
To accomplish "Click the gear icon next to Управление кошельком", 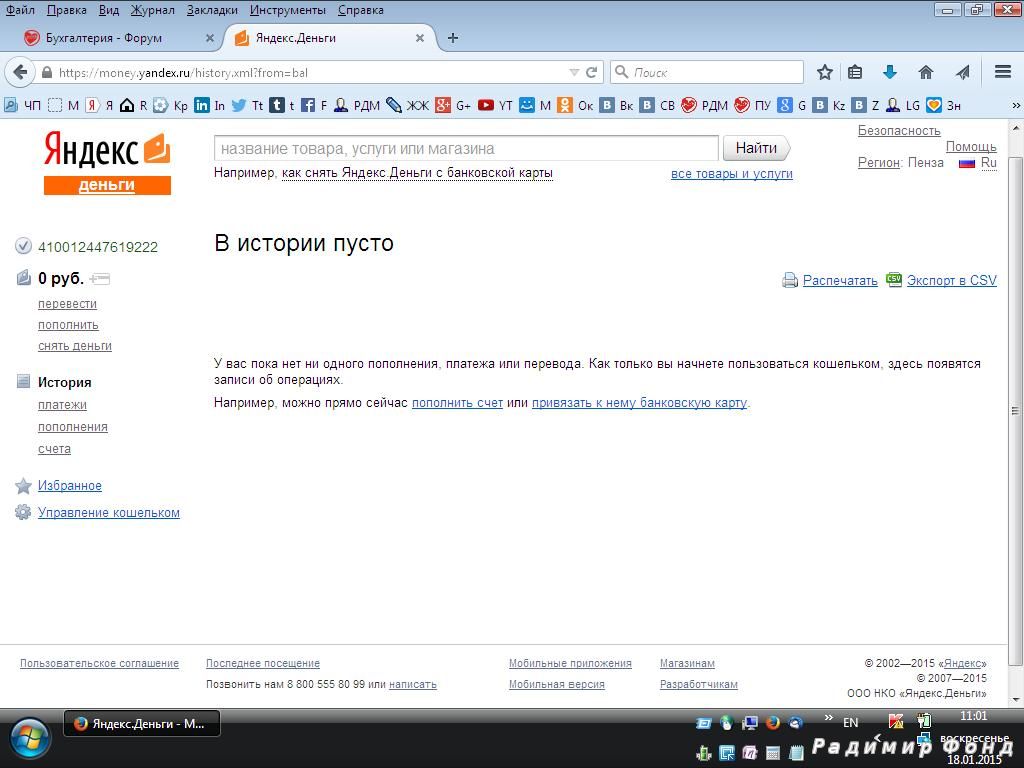I will (23, 512).
